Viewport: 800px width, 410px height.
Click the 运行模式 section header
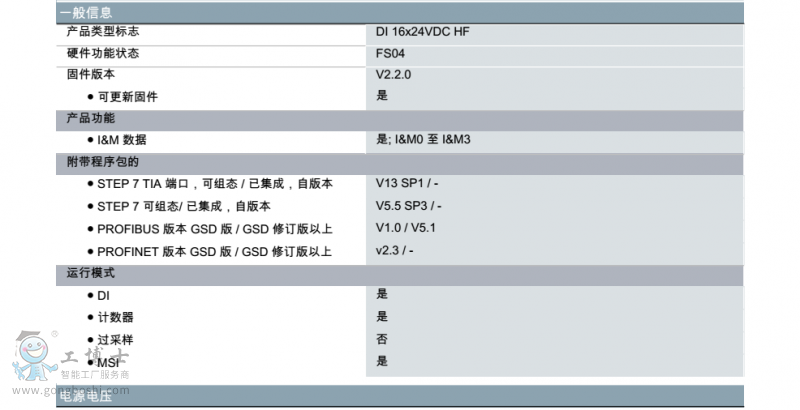(x=90, y=273)
